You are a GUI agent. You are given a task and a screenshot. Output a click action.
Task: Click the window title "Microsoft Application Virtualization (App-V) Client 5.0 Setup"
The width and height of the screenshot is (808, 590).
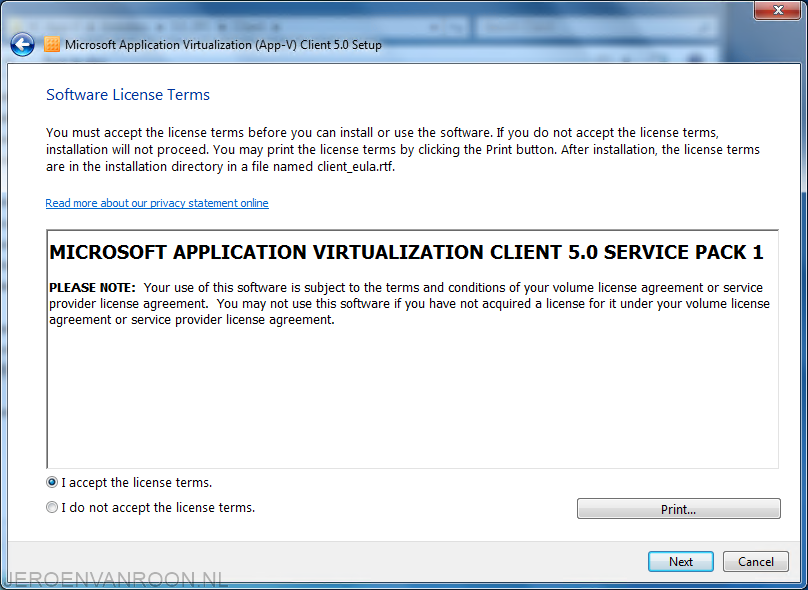point(223,45)
